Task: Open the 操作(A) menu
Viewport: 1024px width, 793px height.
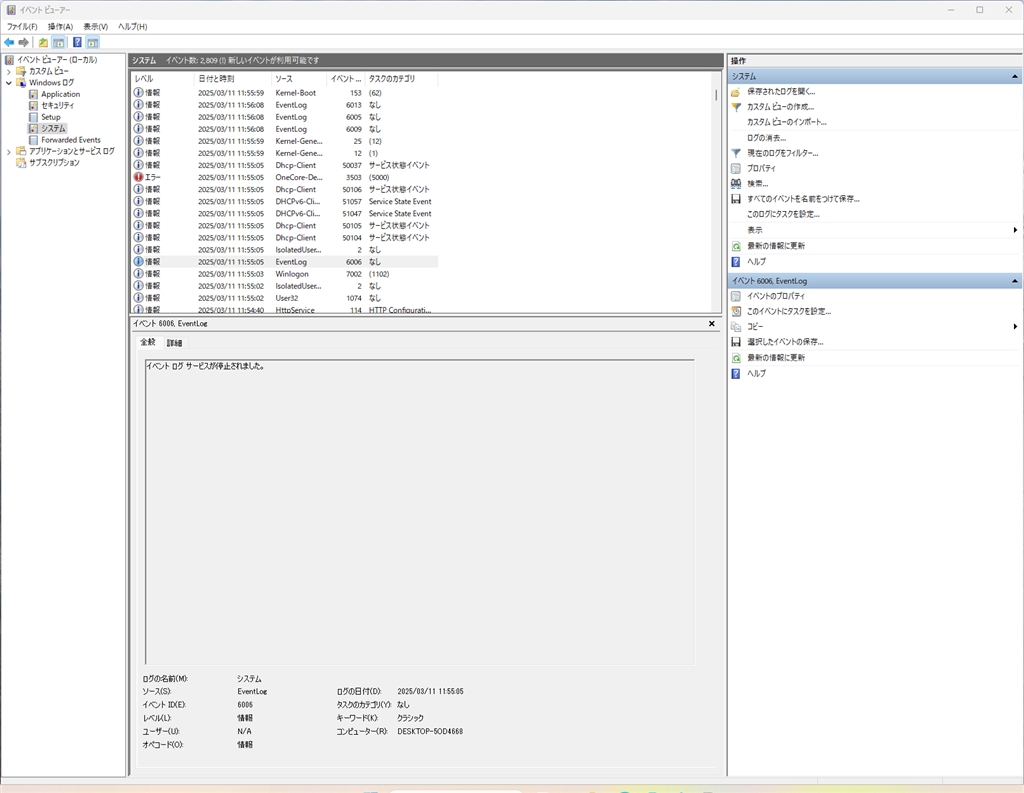Action: click(60, 27)
